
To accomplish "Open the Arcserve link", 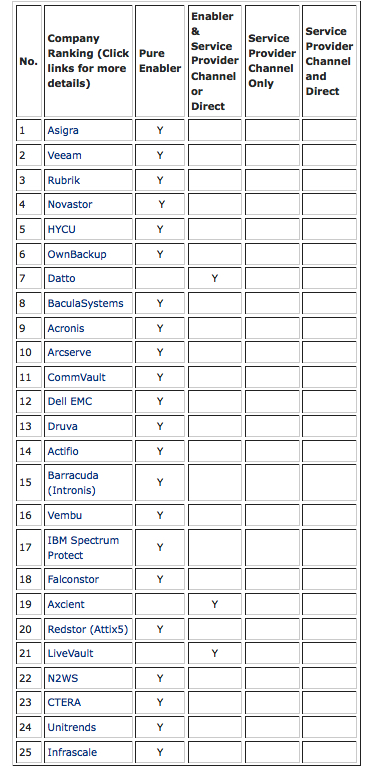I will tap(69, 352).
